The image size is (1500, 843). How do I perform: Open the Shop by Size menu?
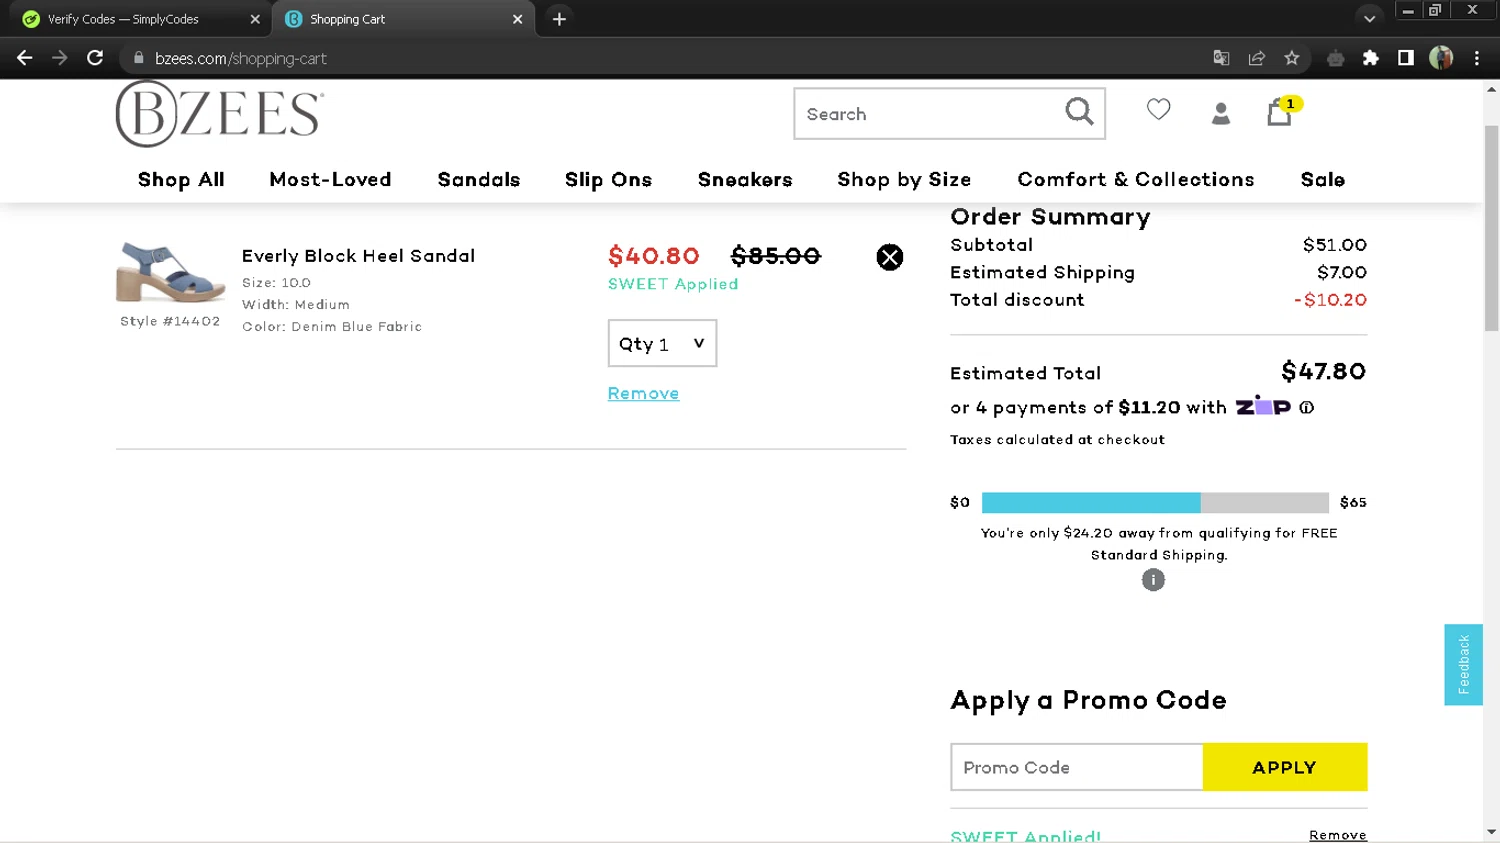[x=904, y=179]
